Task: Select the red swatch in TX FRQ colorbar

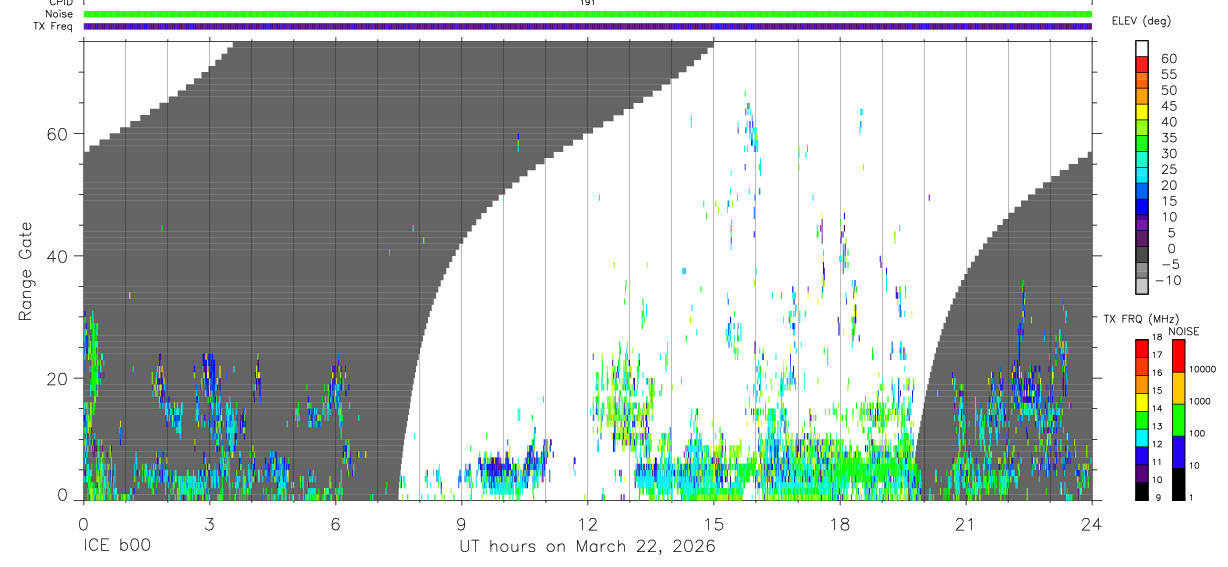Action: click(1142, 348)
